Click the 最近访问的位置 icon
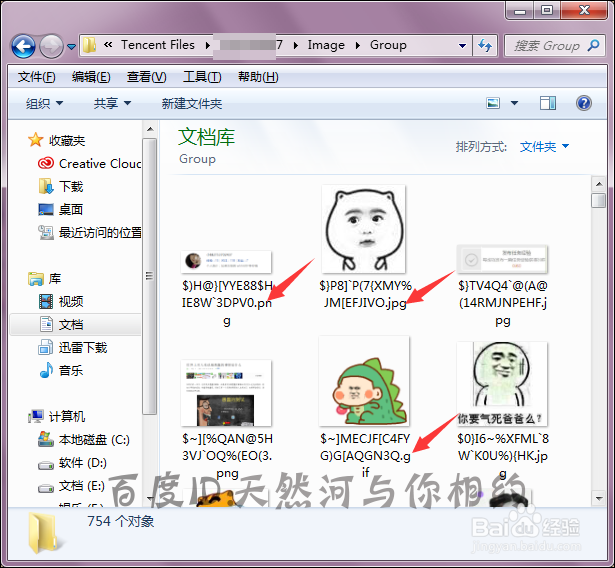The image size is (615, 568). (x=46, y=233)
